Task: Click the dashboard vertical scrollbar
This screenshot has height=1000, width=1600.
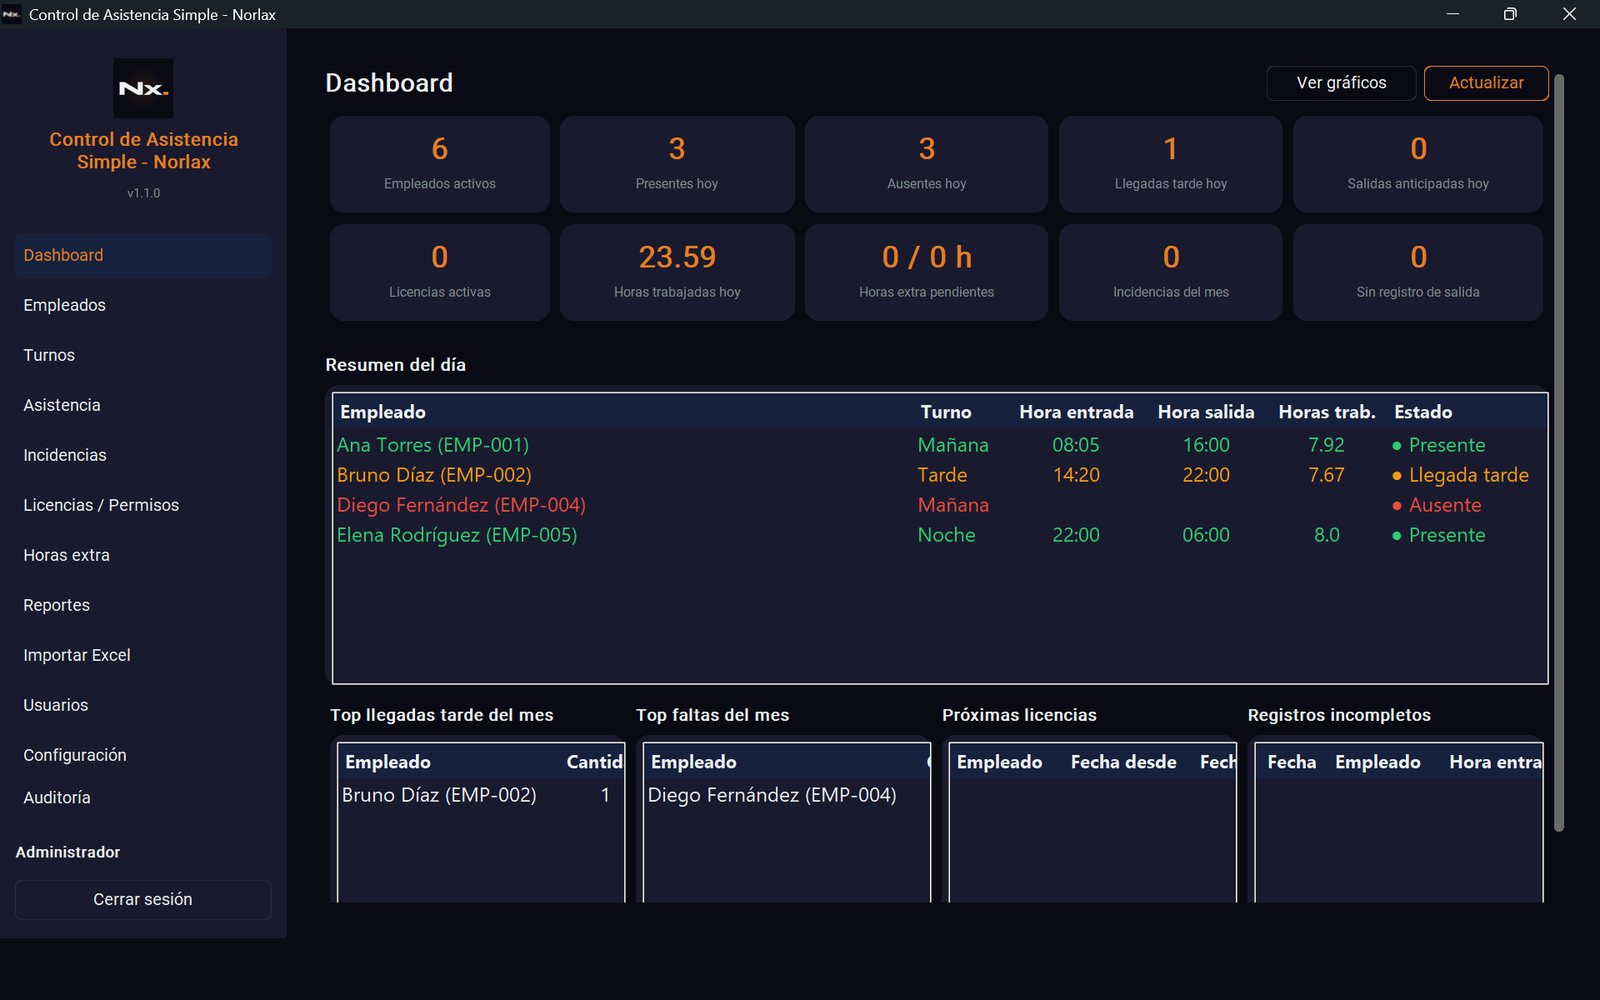Action: 1558,453
